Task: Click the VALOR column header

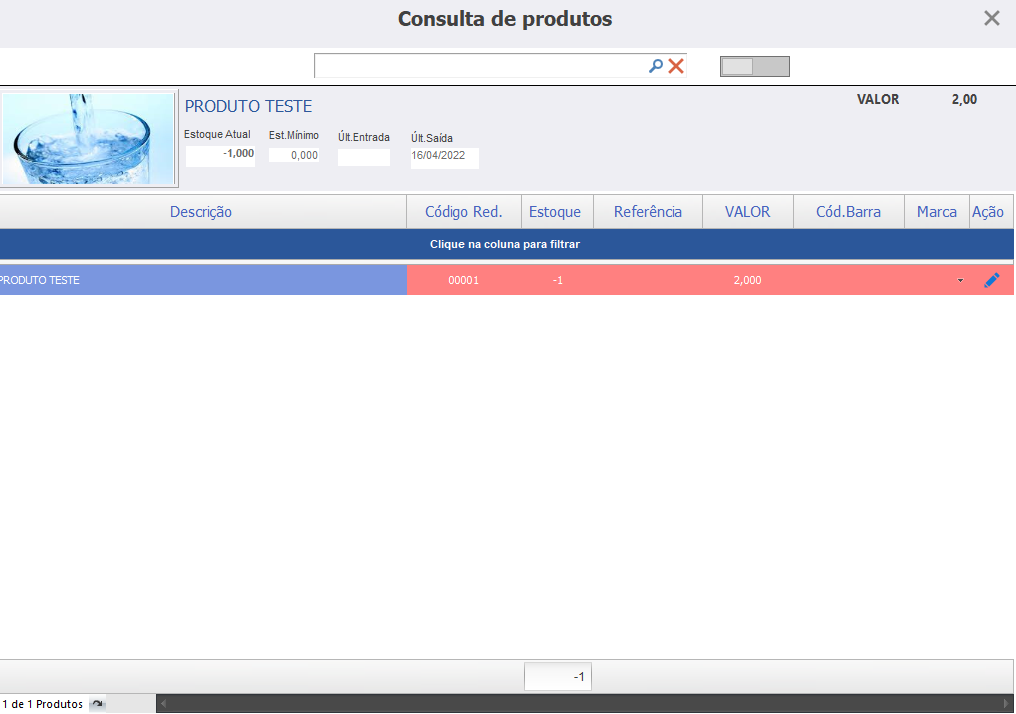Action: pos(748,212)
